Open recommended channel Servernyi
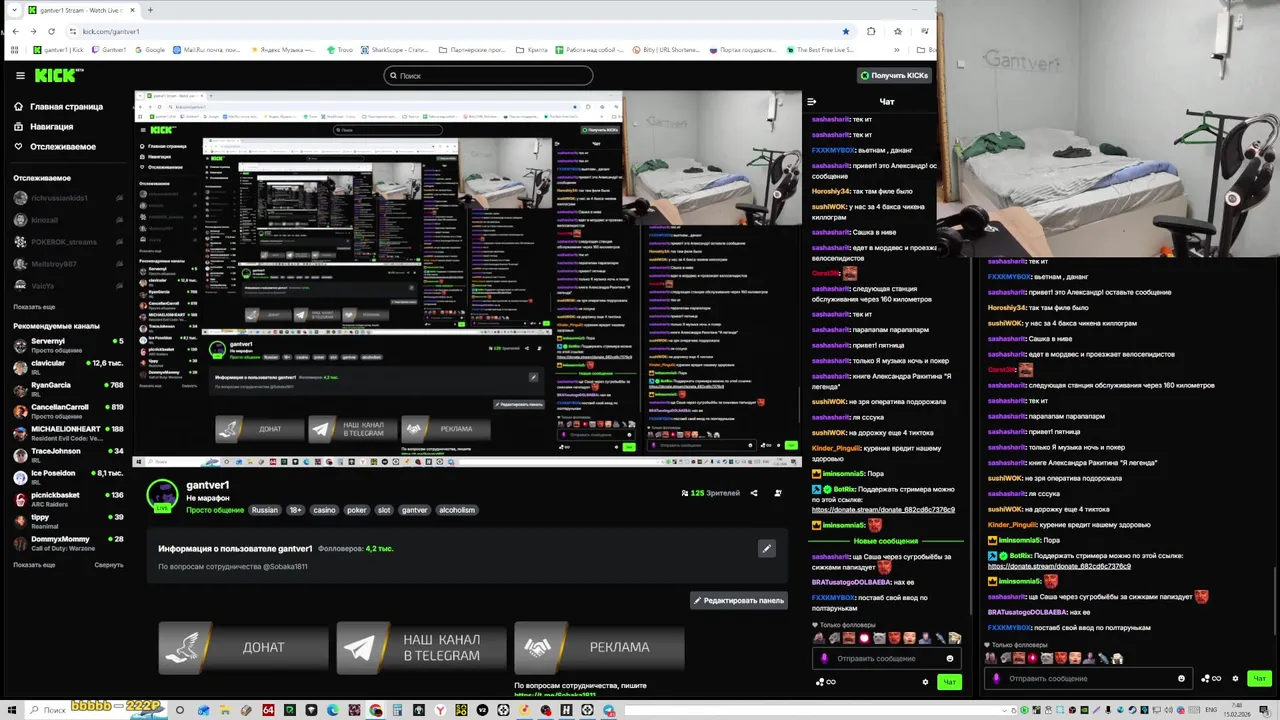1280x720 pixels. [67, 345]
